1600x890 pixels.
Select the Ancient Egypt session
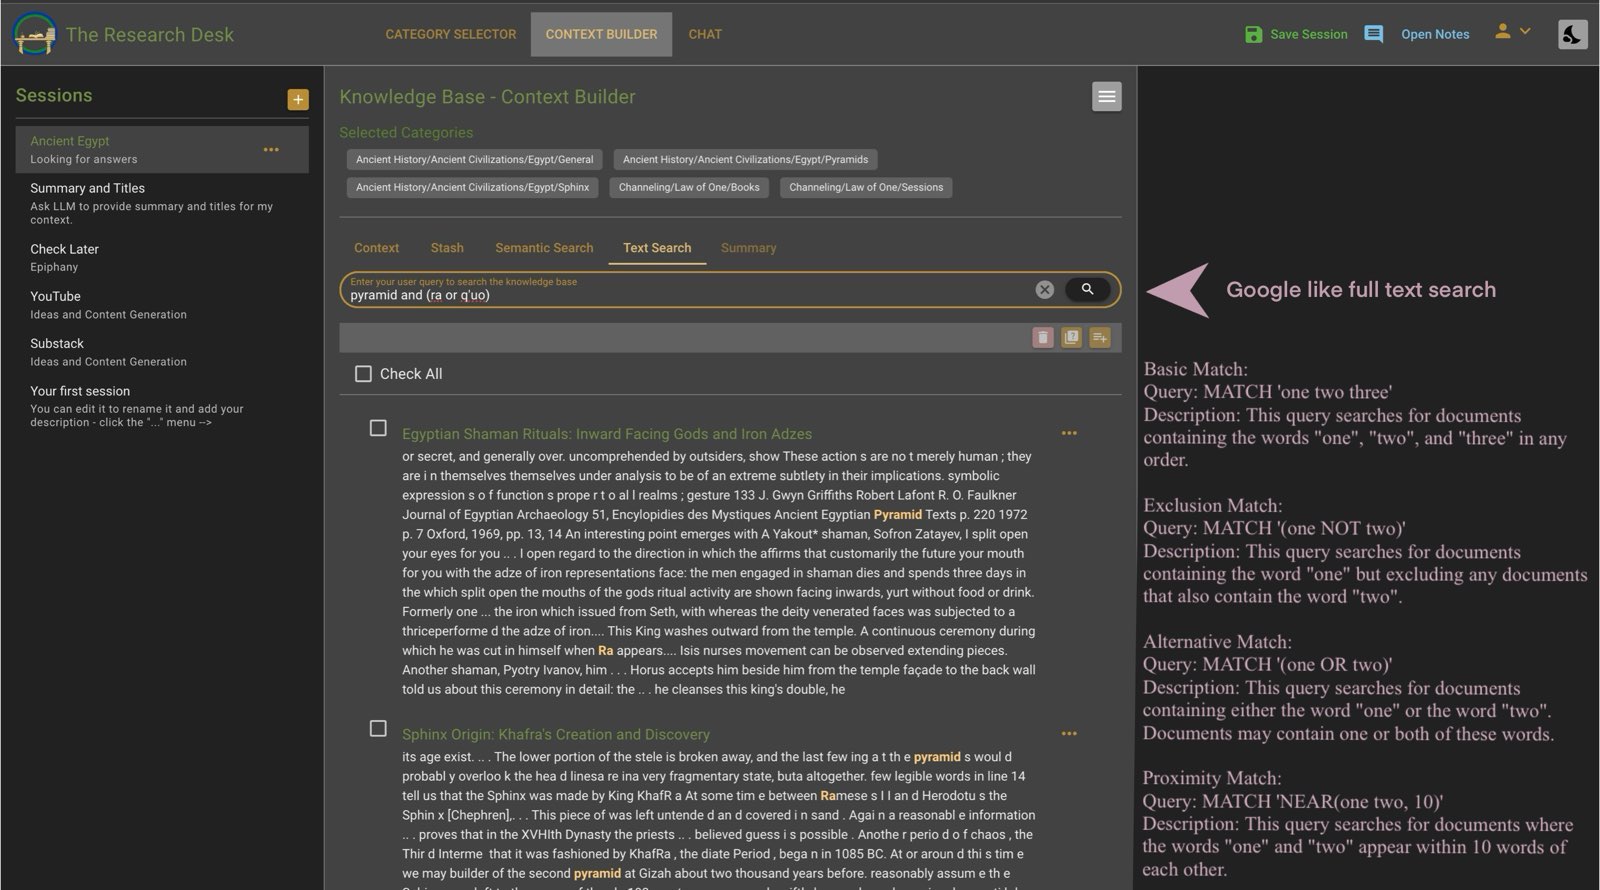(x=162, y=149)
